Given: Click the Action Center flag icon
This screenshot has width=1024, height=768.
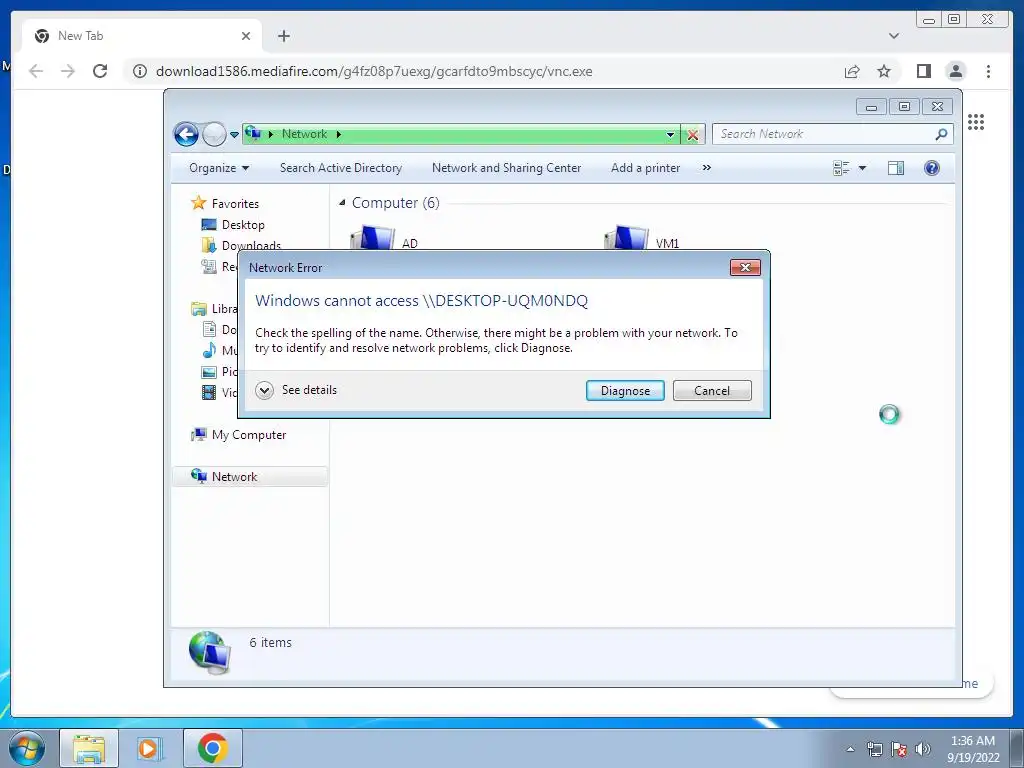Looking at the screenshot, I should click(899, 749).
